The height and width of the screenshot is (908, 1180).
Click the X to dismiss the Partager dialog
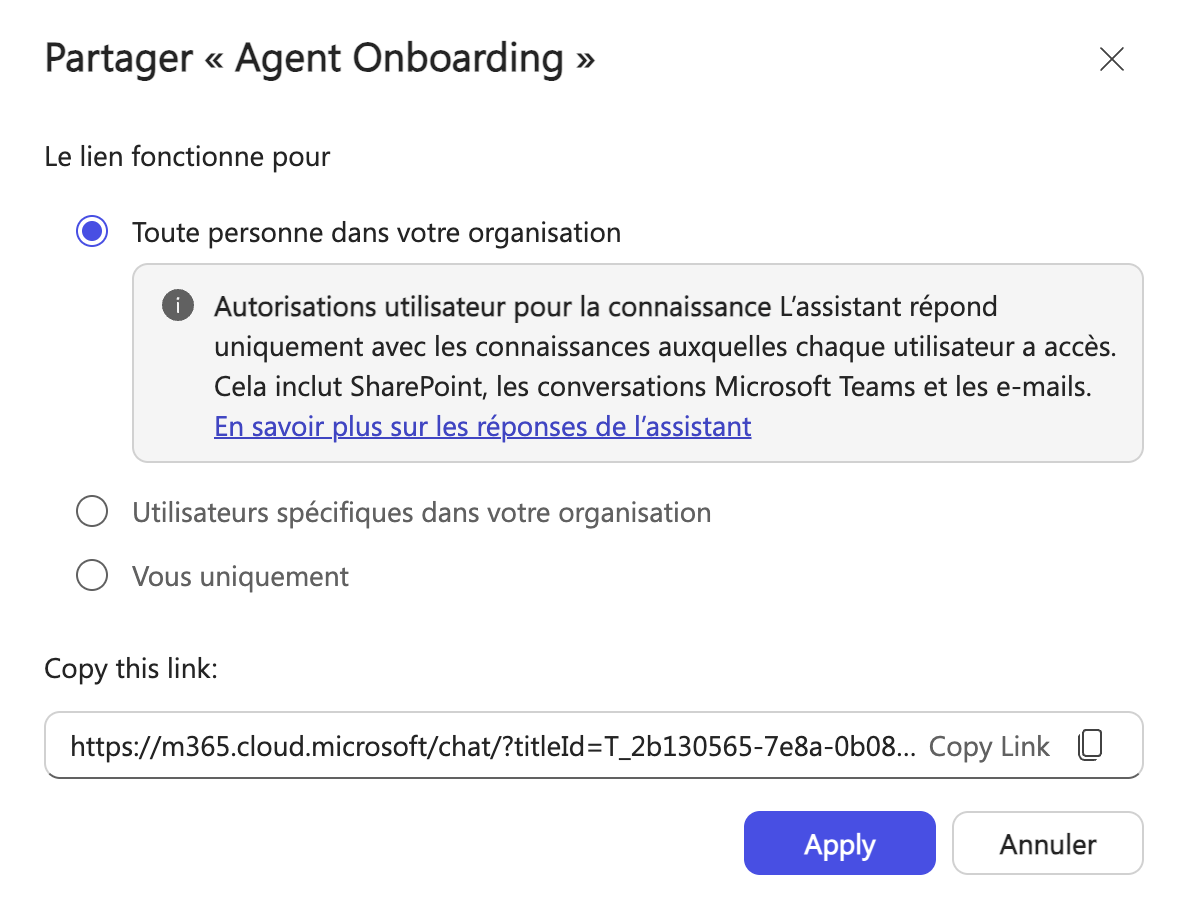[1111, 59]
